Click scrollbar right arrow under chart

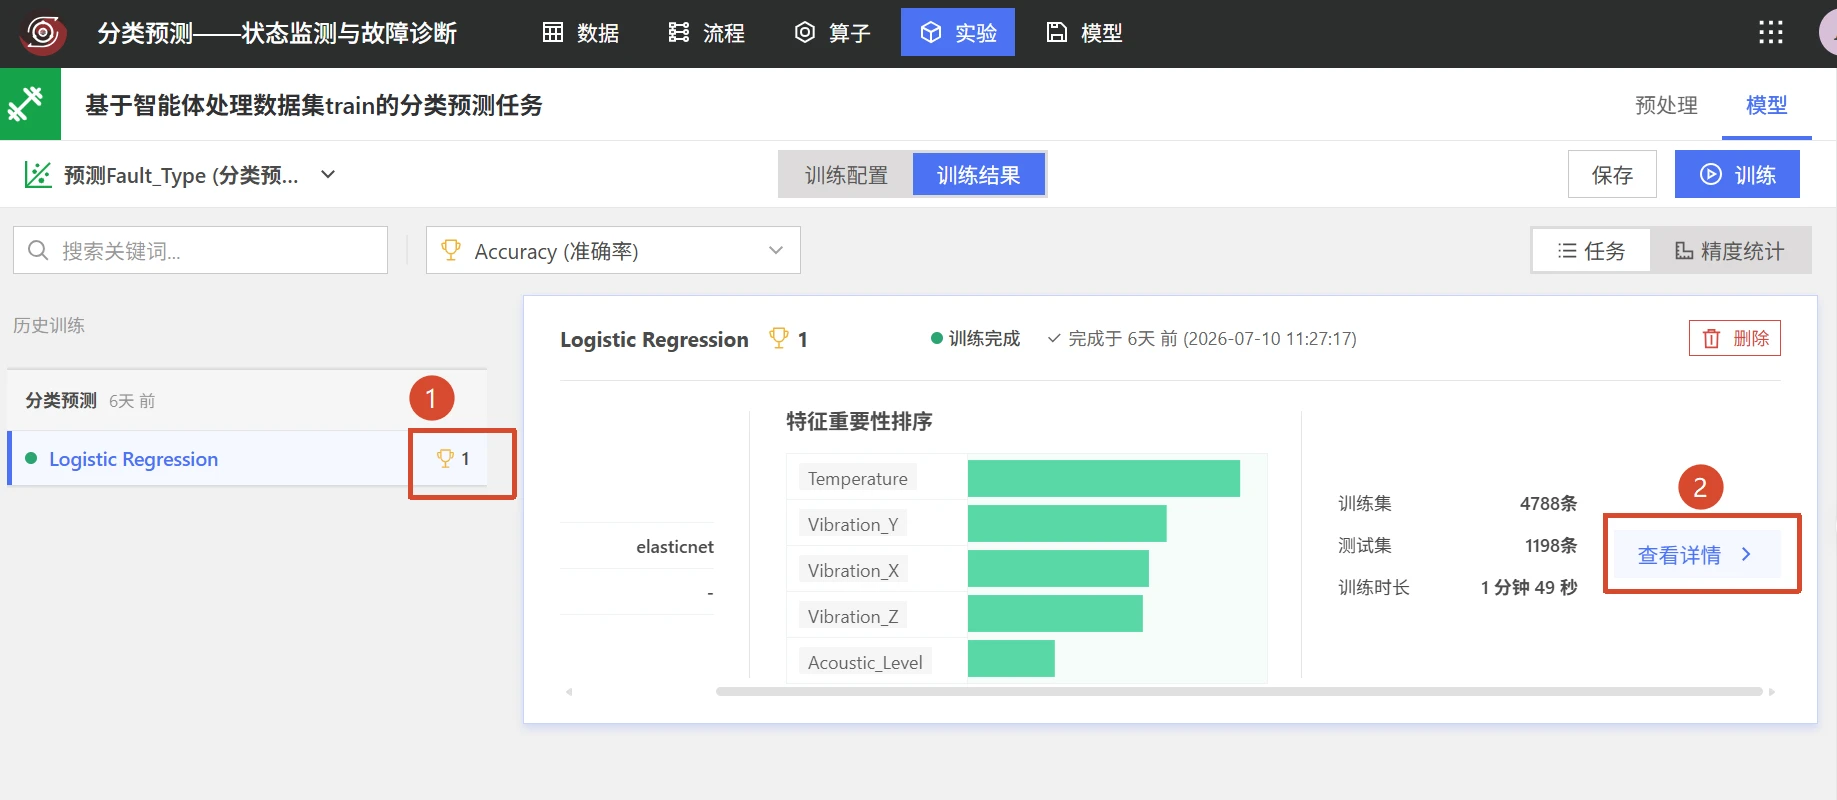pyautogui.click(x=1772, y=691)
